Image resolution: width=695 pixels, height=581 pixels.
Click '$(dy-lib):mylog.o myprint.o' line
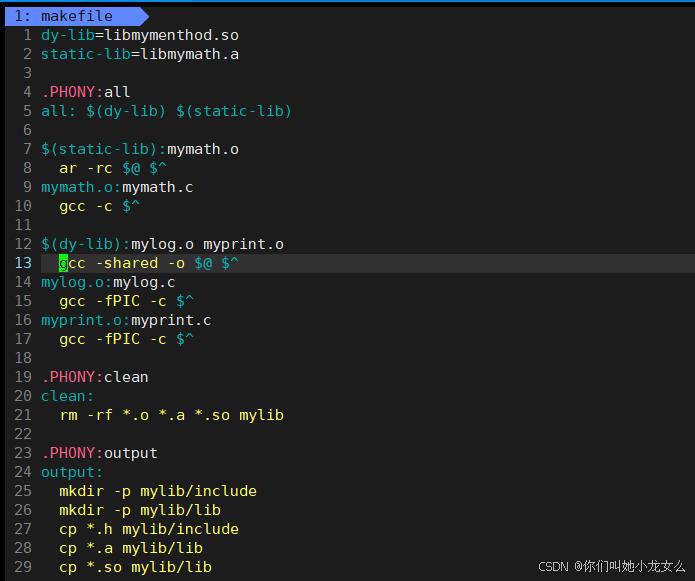162,244
